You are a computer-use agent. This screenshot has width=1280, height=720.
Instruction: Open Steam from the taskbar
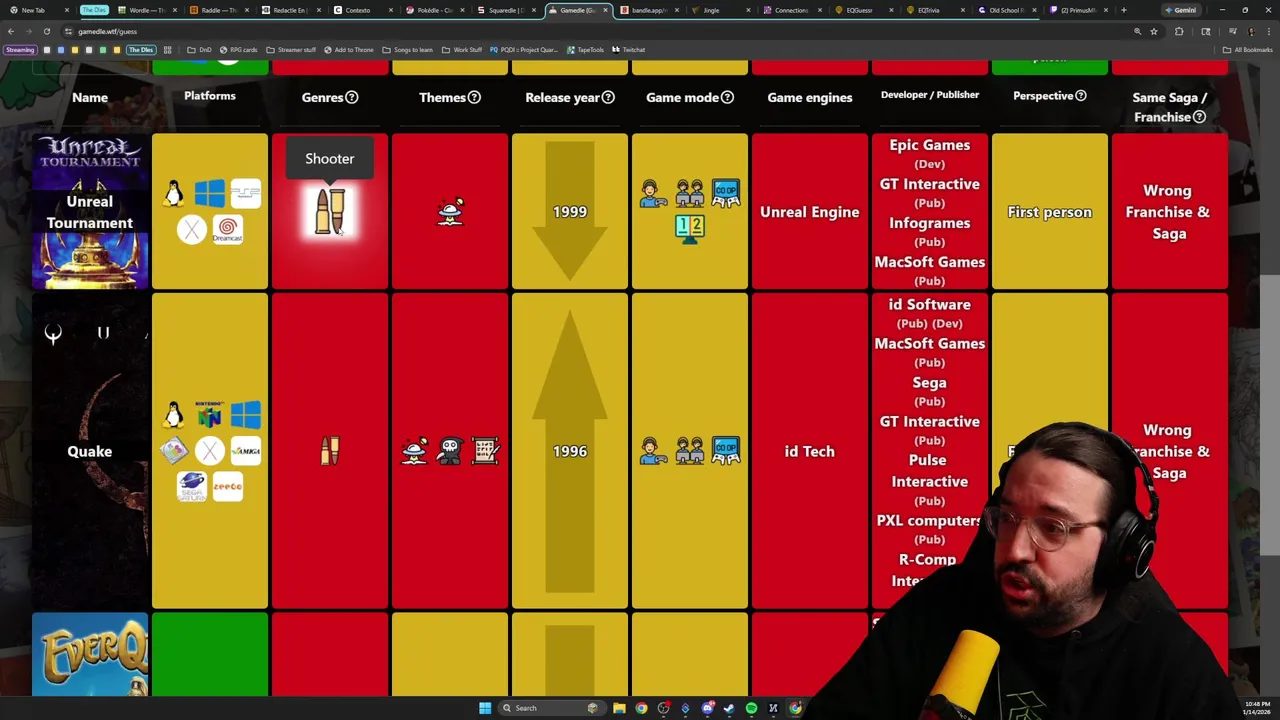tap(729, 708)
